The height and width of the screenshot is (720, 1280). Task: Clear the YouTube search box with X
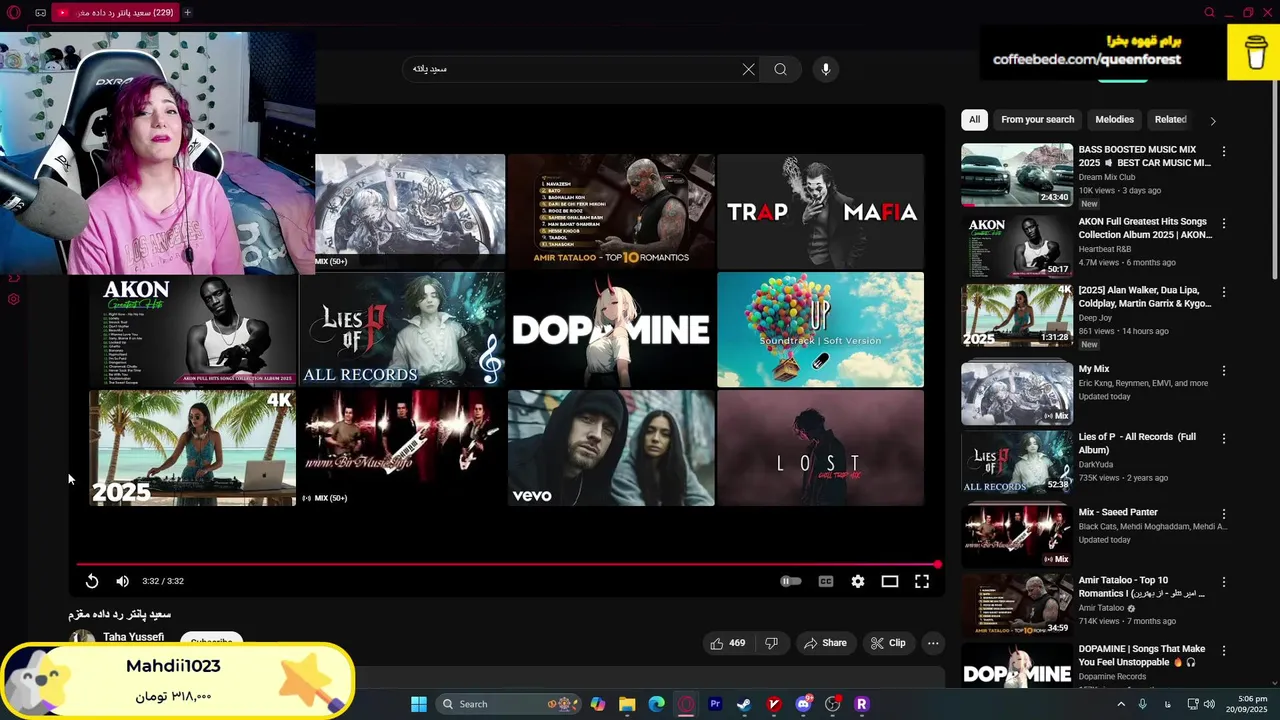748,69
